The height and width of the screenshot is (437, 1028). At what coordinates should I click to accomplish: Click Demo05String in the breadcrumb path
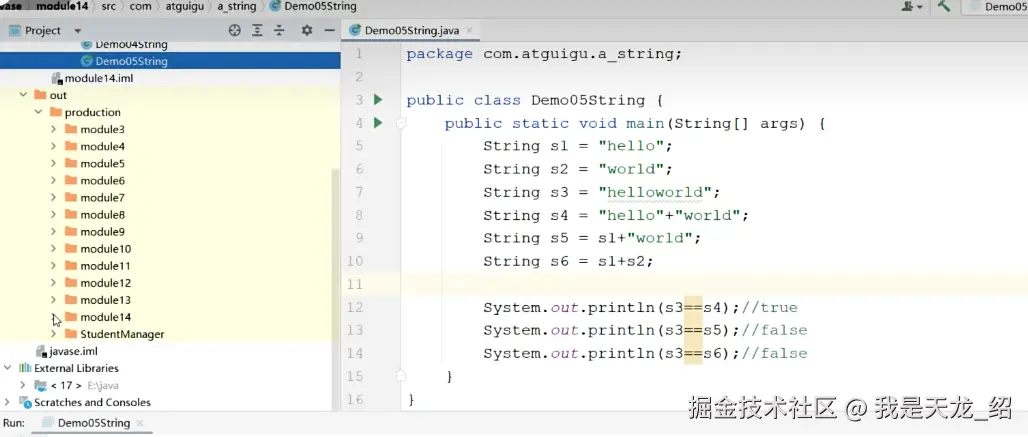313,7
